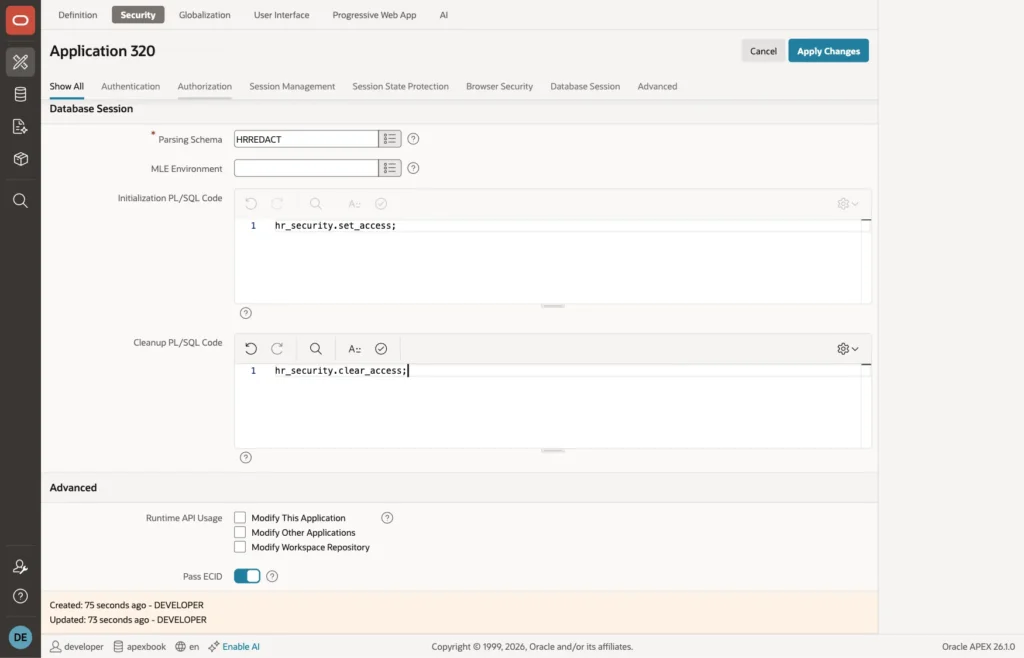Show help for MLE Environment field
1024x658 pixels.
[413, 168]
